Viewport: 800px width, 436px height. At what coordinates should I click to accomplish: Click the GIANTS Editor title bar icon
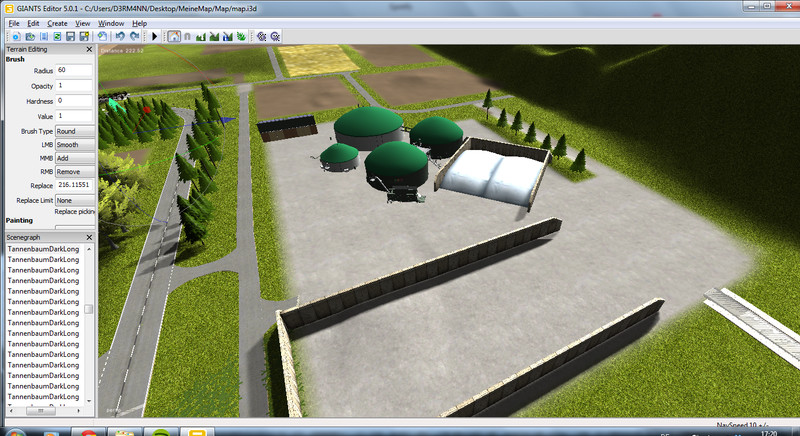9,8
